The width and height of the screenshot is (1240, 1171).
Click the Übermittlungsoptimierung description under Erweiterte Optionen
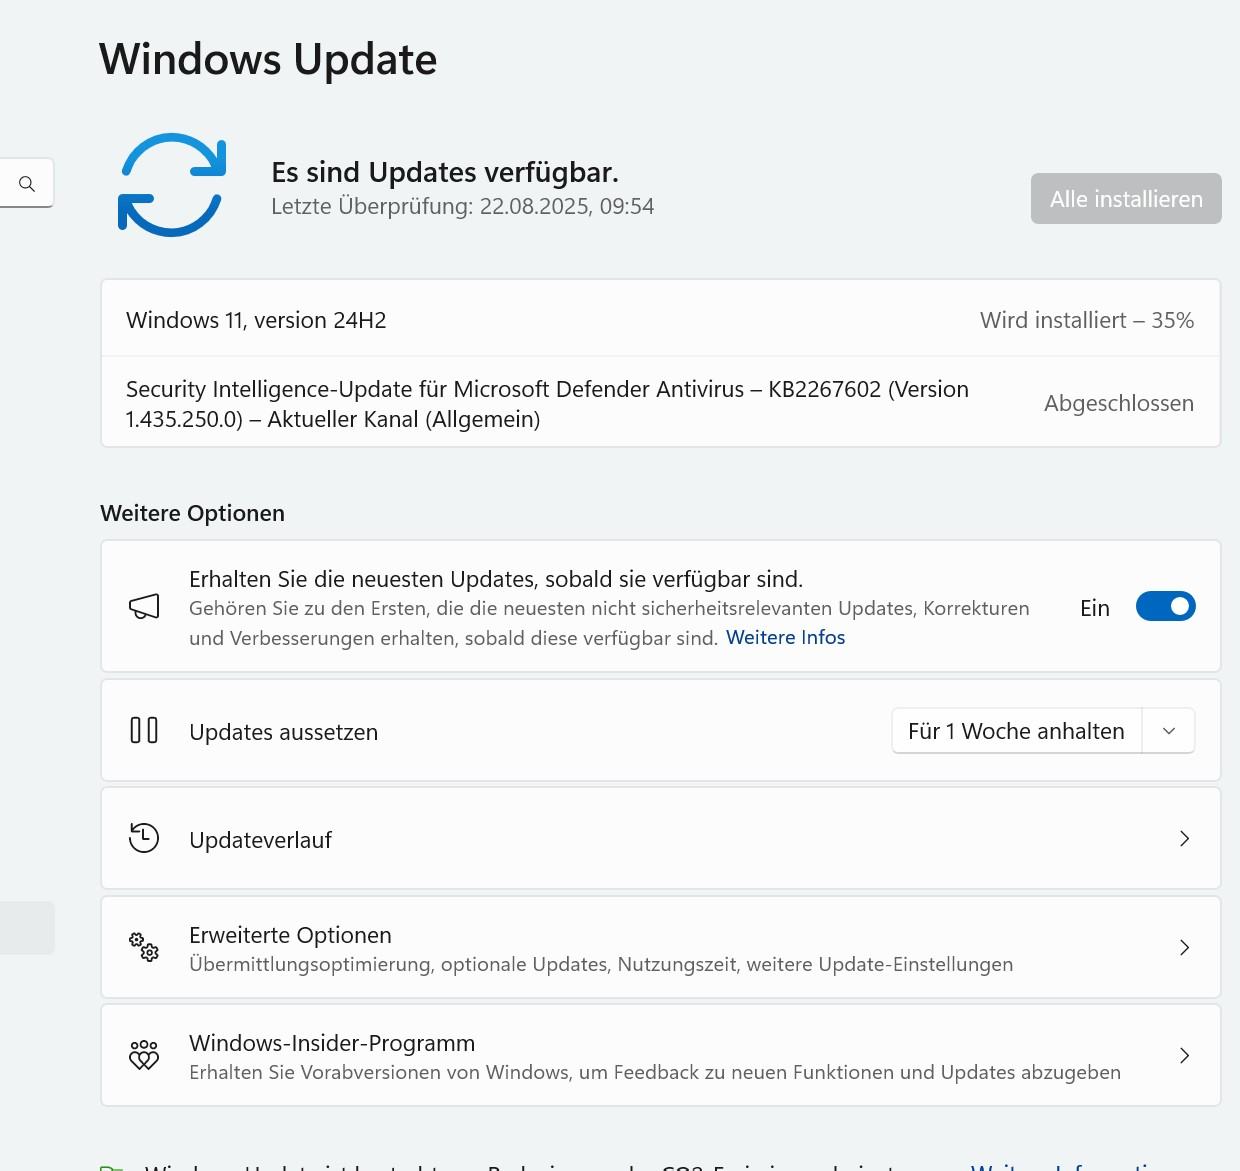pos(601,964)
